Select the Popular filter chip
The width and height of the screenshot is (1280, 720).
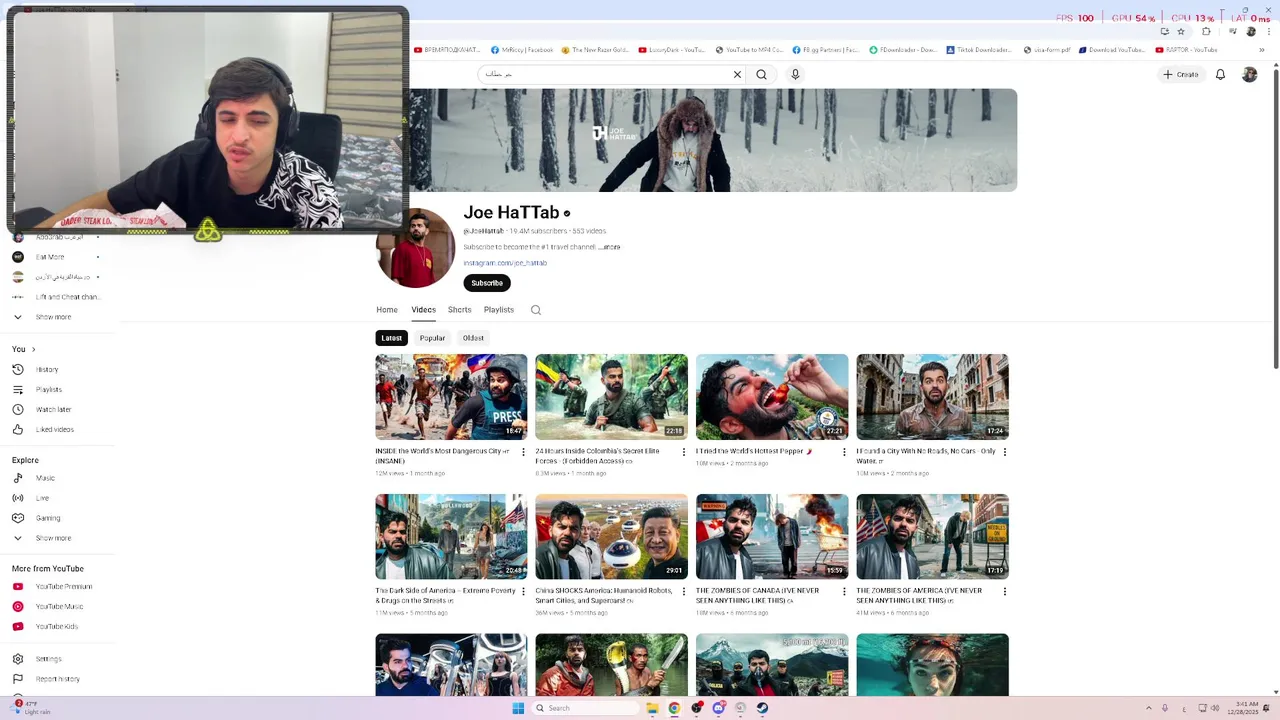432,338
